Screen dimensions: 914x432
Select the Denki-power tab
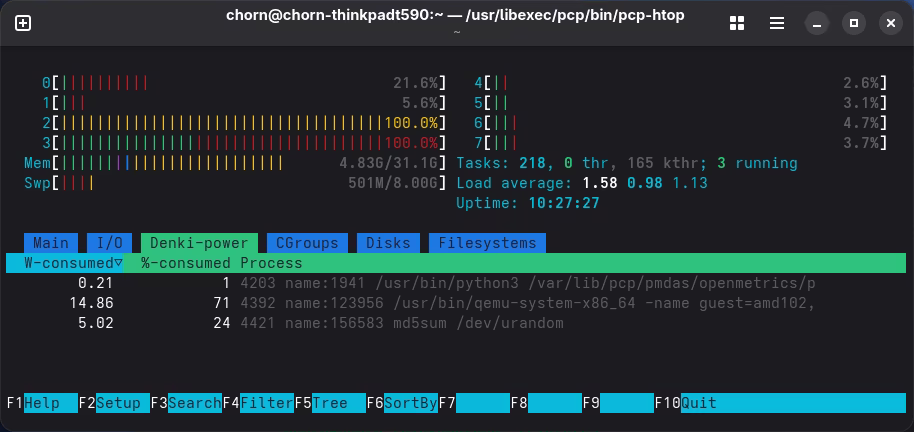tap(199, 243)
